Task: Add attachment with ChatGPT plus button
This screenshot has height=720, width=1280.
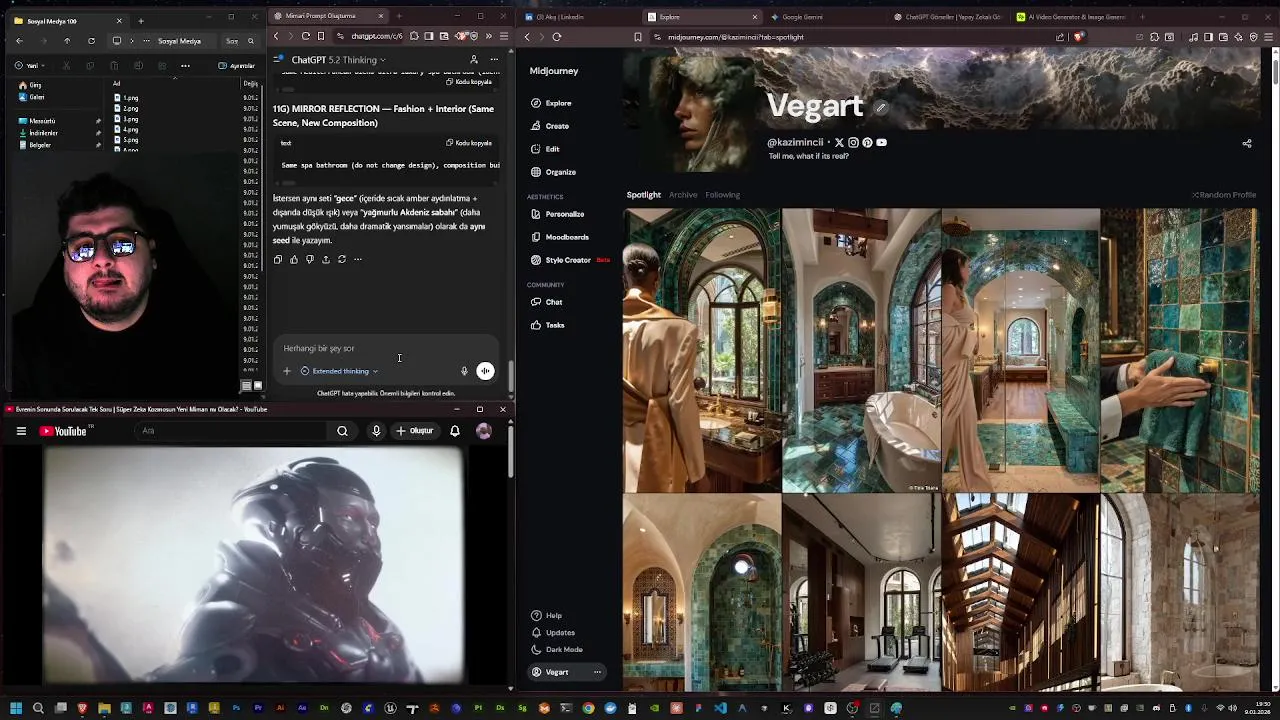Action: 286,371
